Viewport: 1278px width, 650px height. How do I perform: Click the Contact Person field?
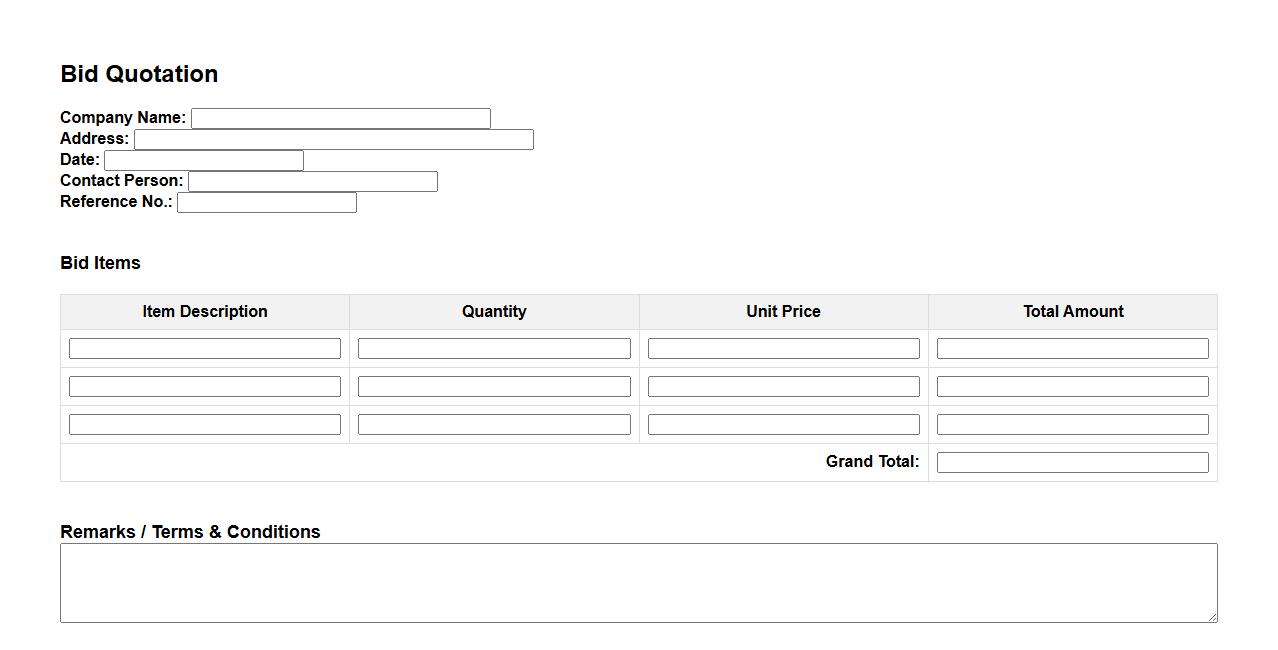(312, 181)
